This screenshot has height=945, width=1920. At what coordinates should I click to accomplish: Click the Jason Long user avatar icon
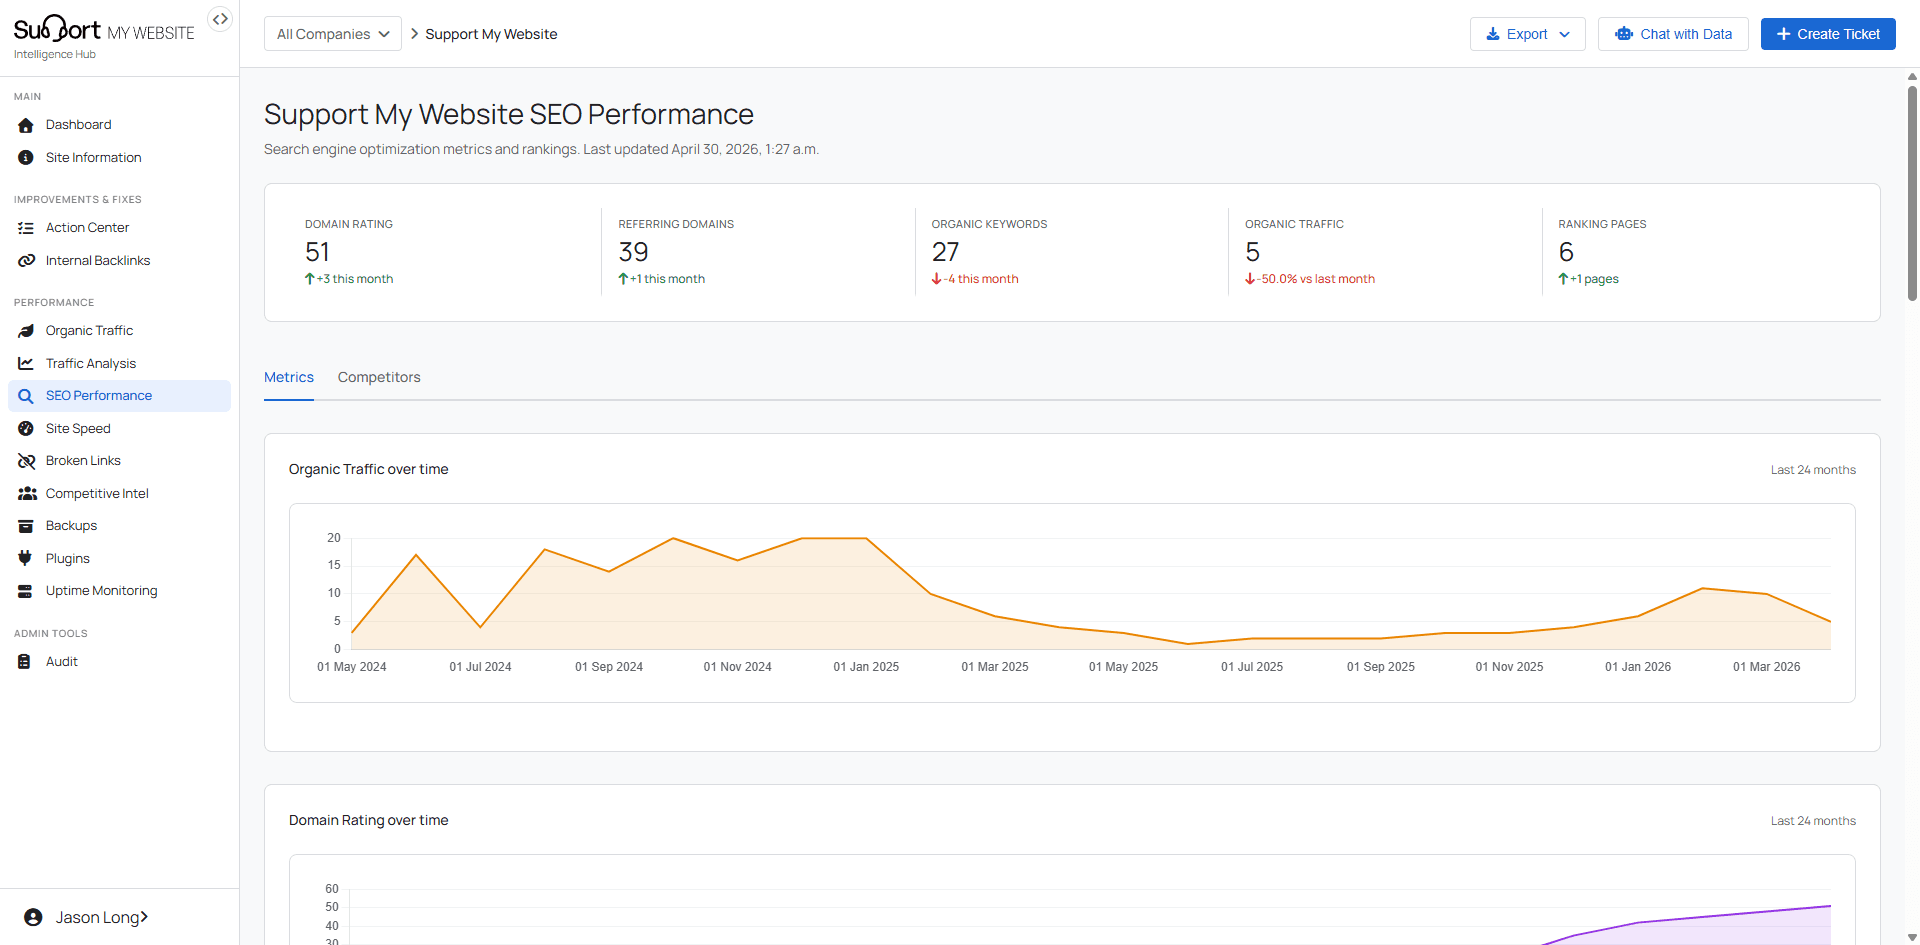(x=33, y=917)
